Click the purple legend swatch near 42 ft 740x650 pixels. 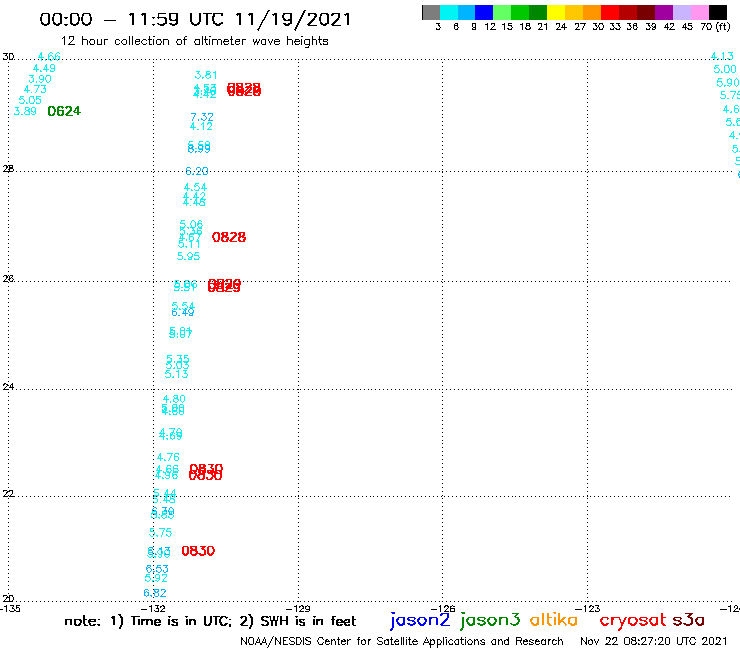[x=664, y=12]
